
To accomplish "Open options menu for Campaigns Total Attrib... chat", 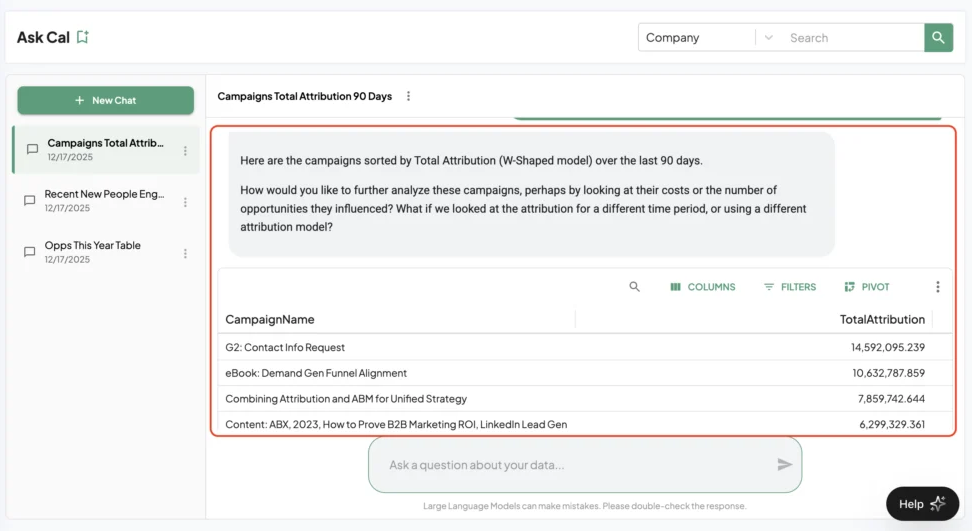I will [x=185, y=151].
